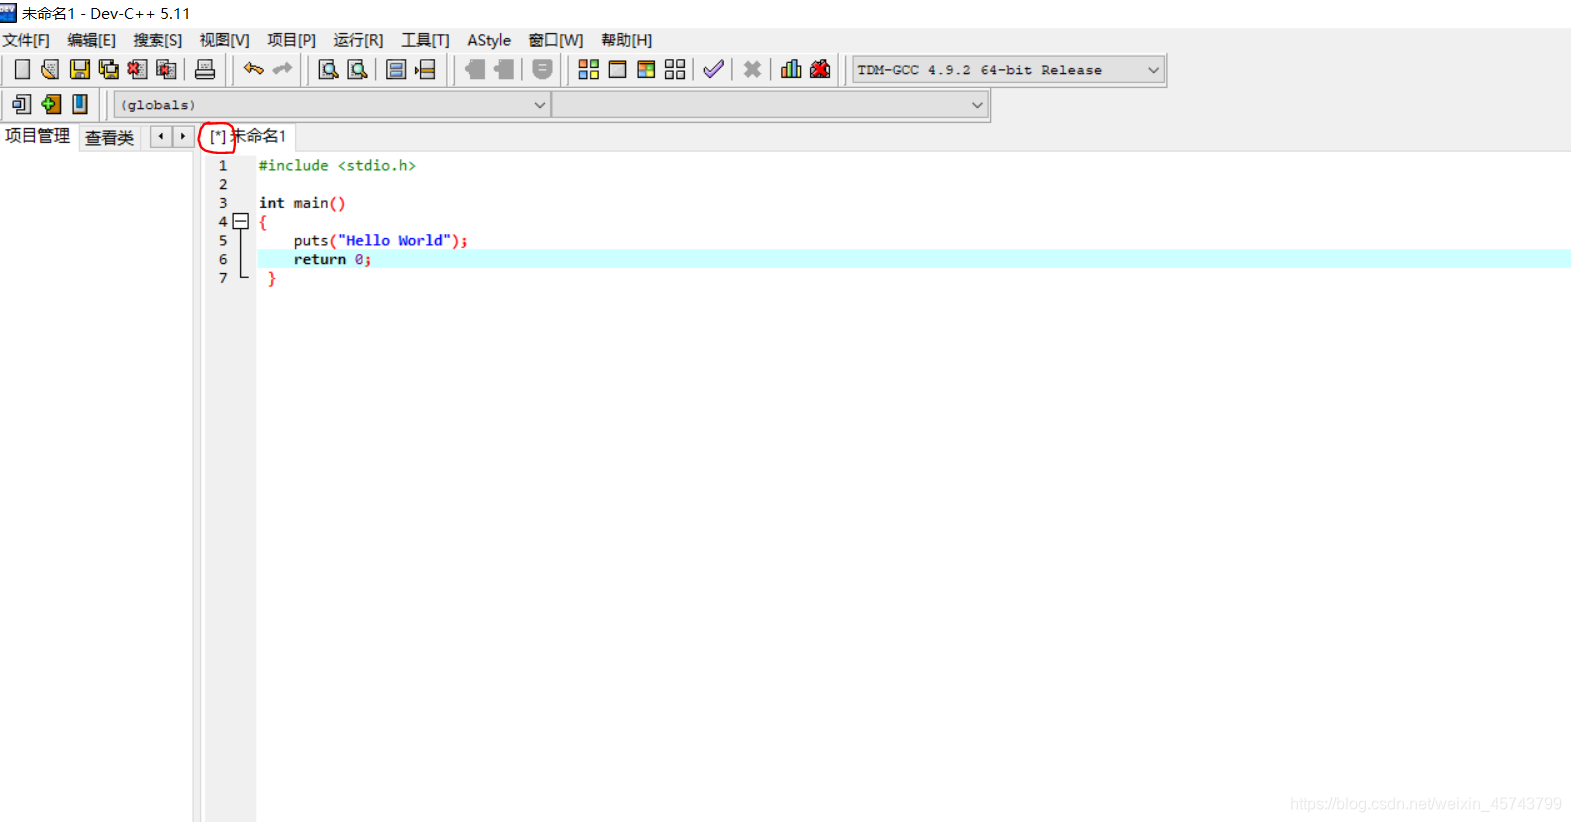Open the 文件[F] menu
The height and width of the screenshot is (822, 1571).
pos(26,40)
